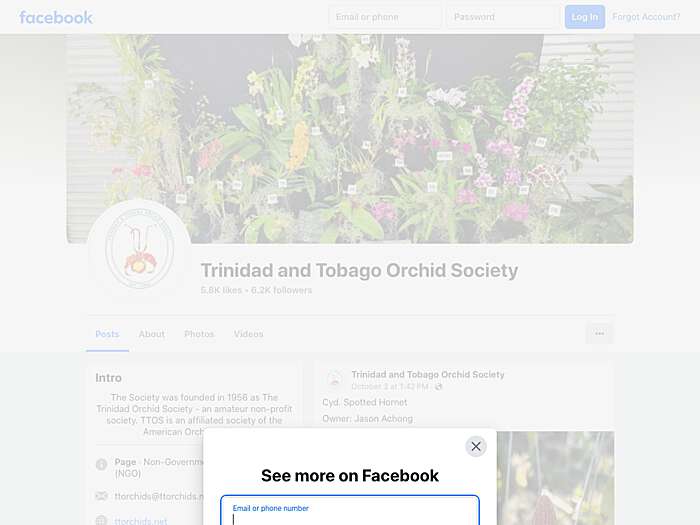Click the email envelope icon in Intro
700x525 pixels.
click(x=102, y=496)
